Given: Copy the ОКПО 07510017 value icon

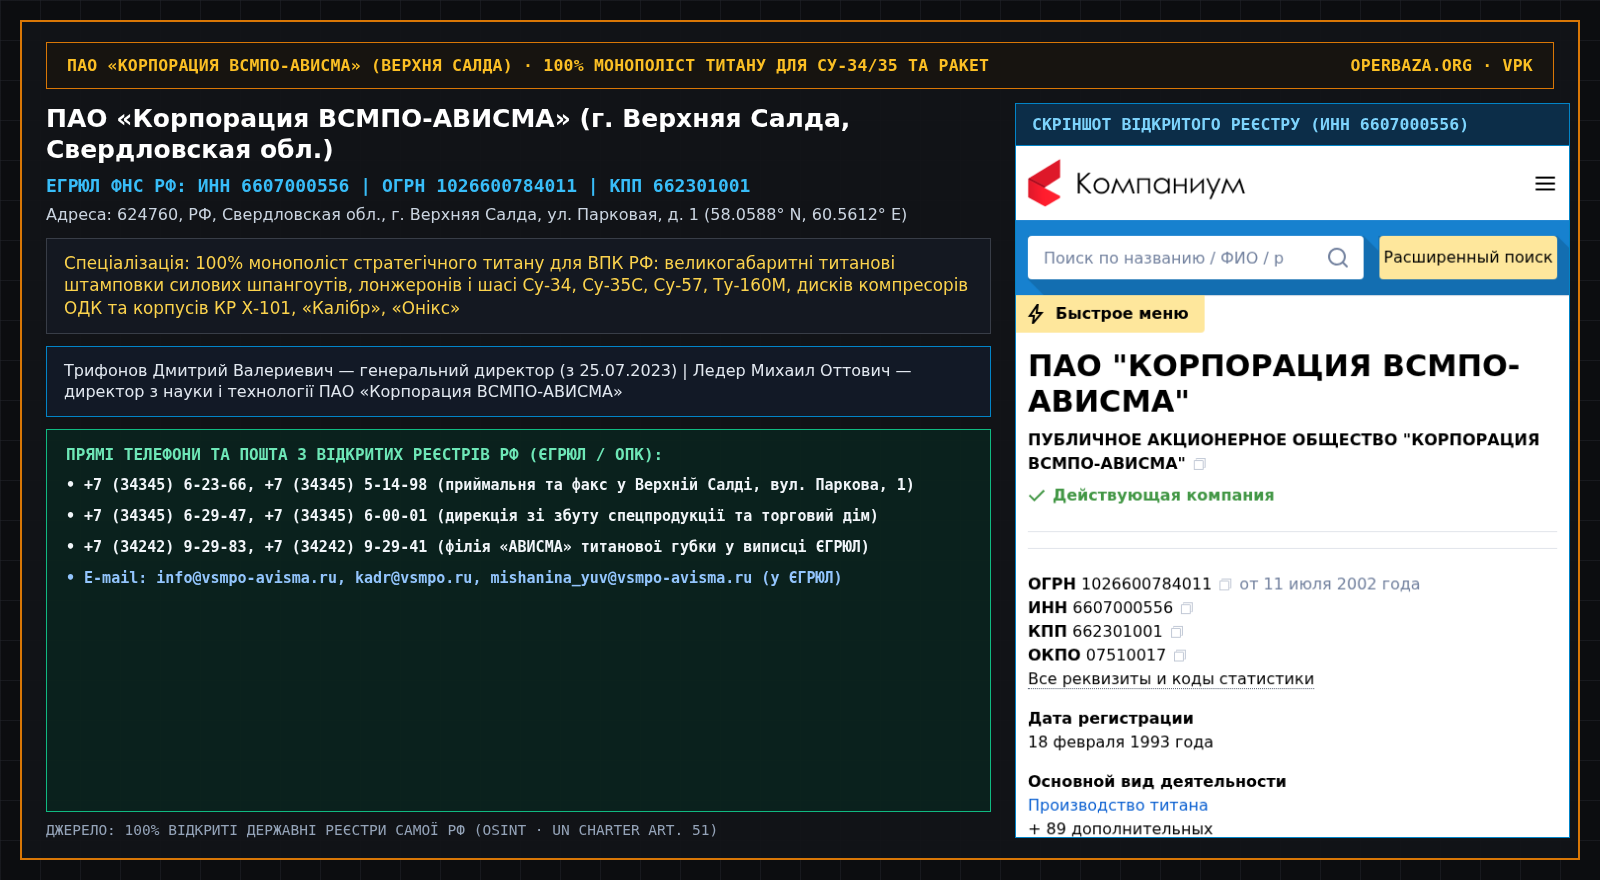Looking at the screenshot, I should (x=1180, y=656).
